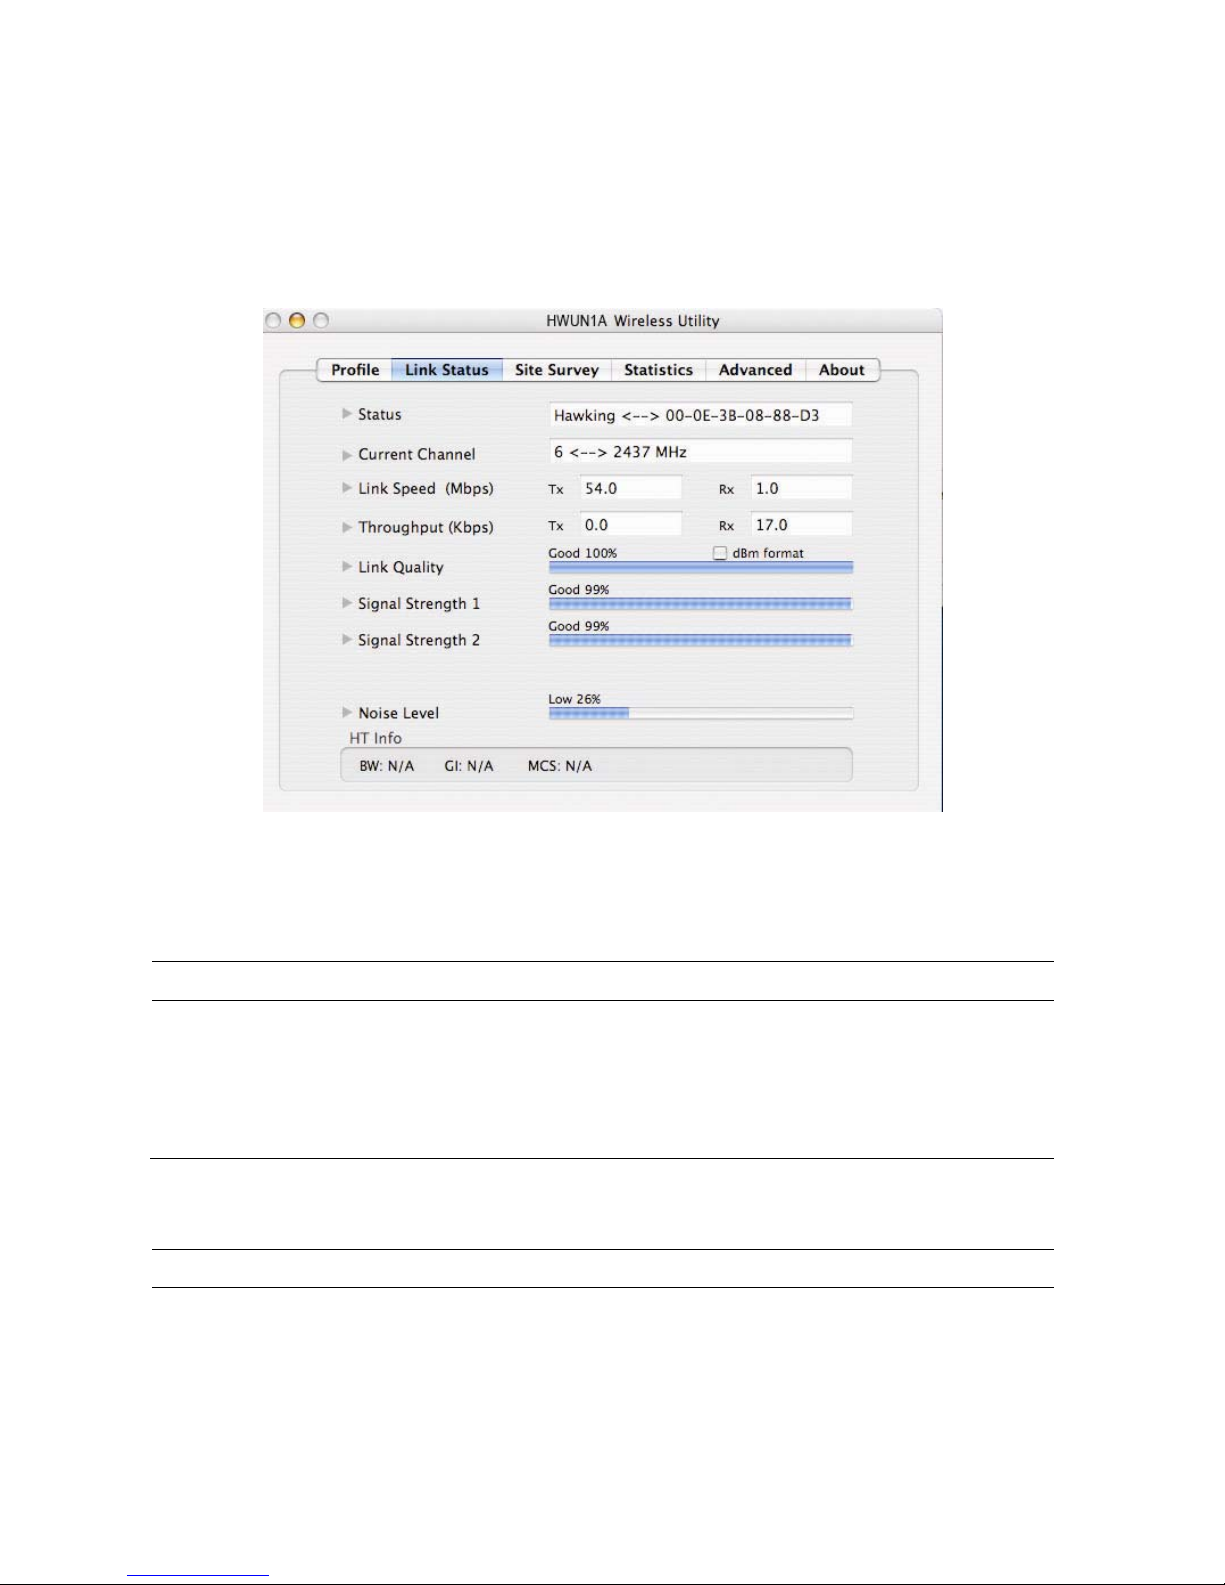1225x1585 pixels.
Task: Select the Throughput Rx field 17.0
Action: pyautogui.click(x=802, y=525)
